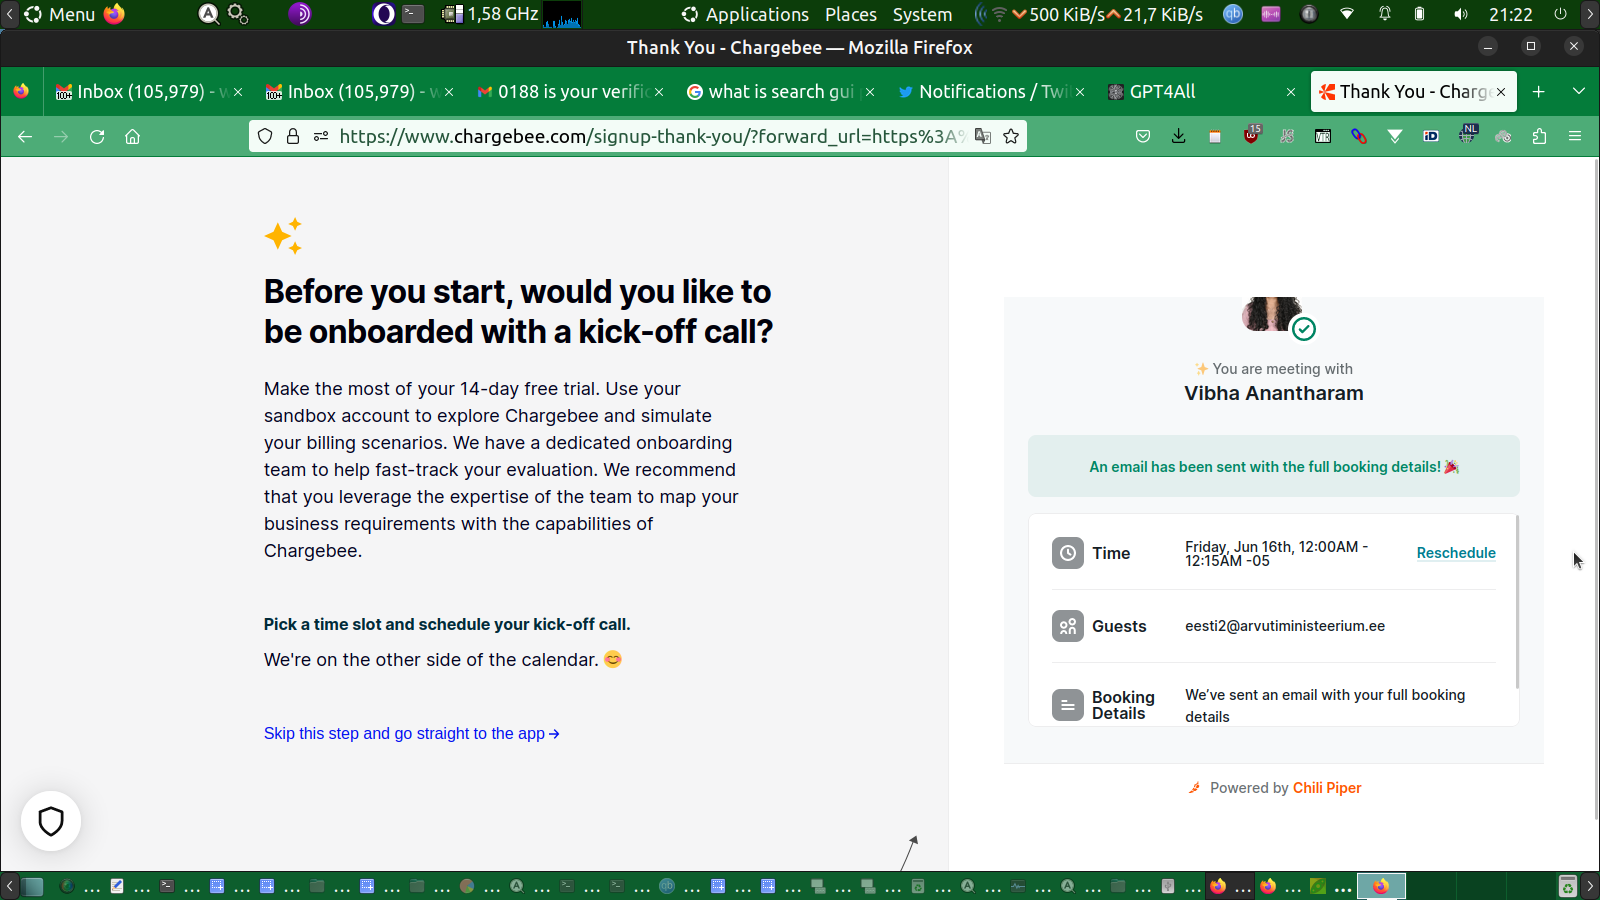View site security via the padlock icon
Image resolution: width=1600 pixels, height=900 pixels.
293,136
